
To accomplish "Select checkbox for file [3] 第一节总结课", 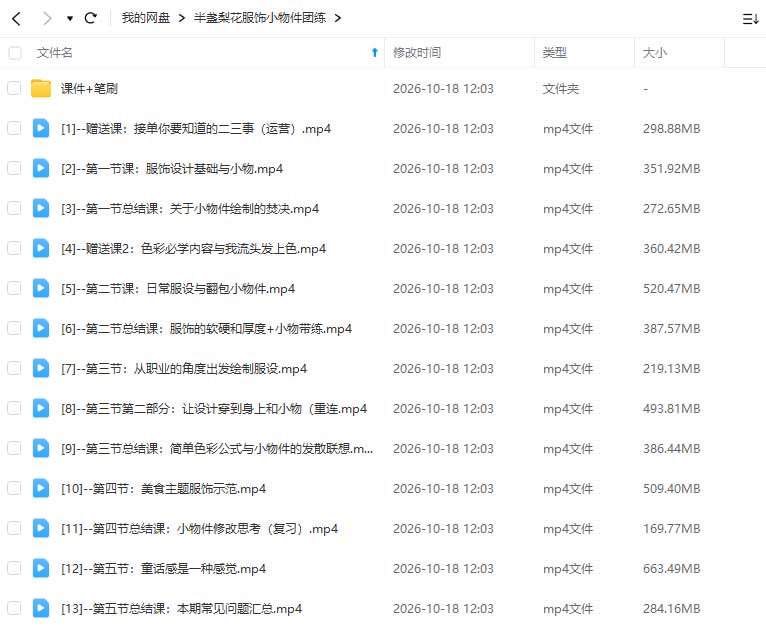I will tap(14, 209).
